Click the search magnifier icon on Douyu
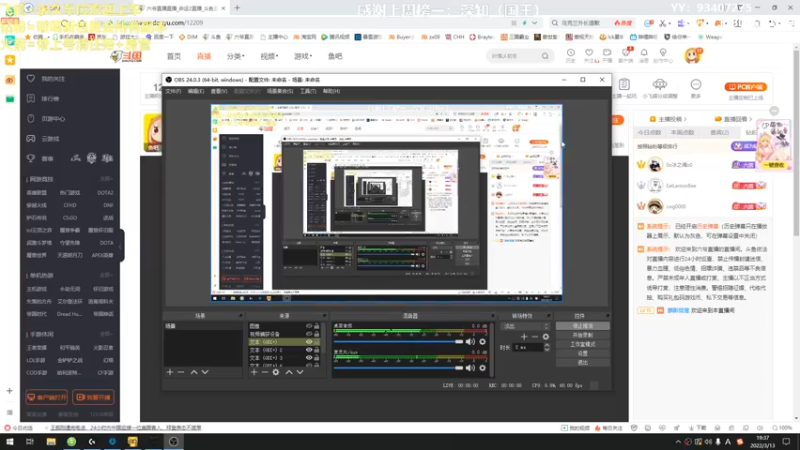The image size is (800, 450). [545, 56]
